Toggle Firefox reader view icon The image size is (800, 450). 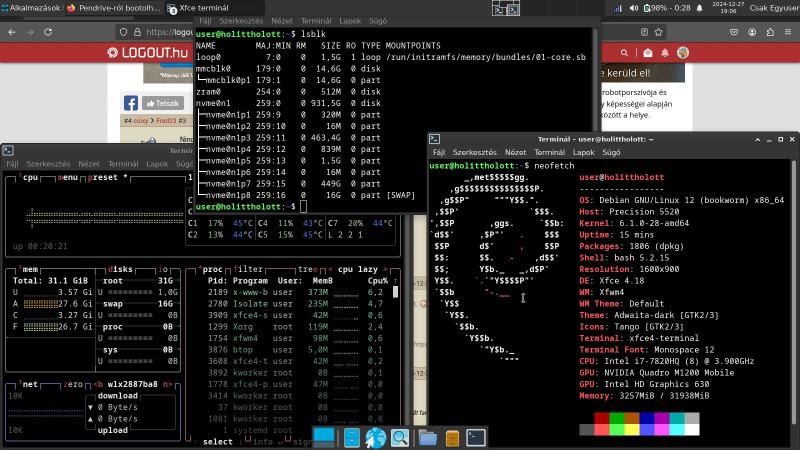click(x=644, y=32)
